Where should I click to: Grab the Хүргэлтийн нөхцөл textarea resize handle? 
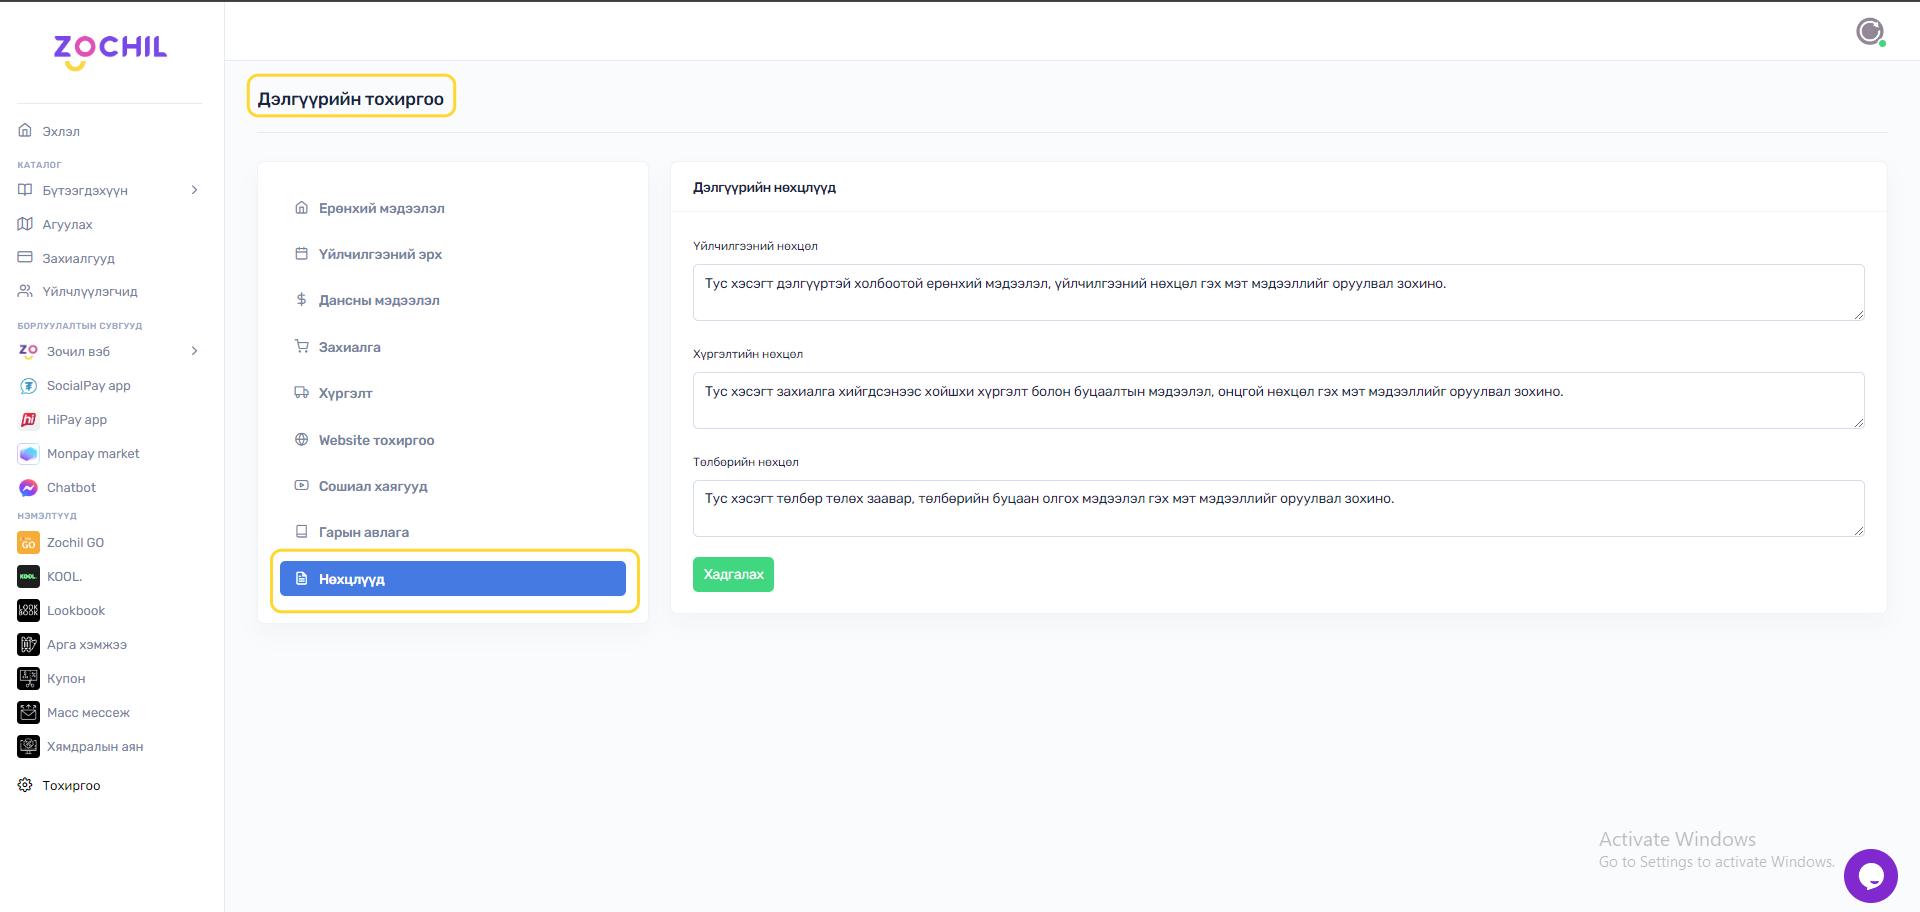[1858, 423]
